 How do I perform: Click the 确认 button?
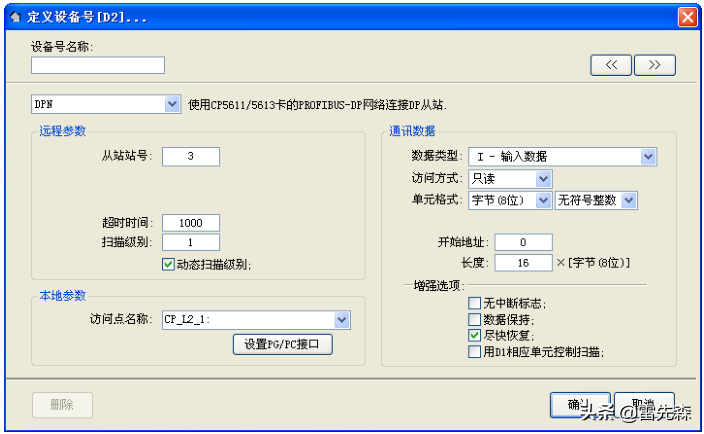(580, 404)
